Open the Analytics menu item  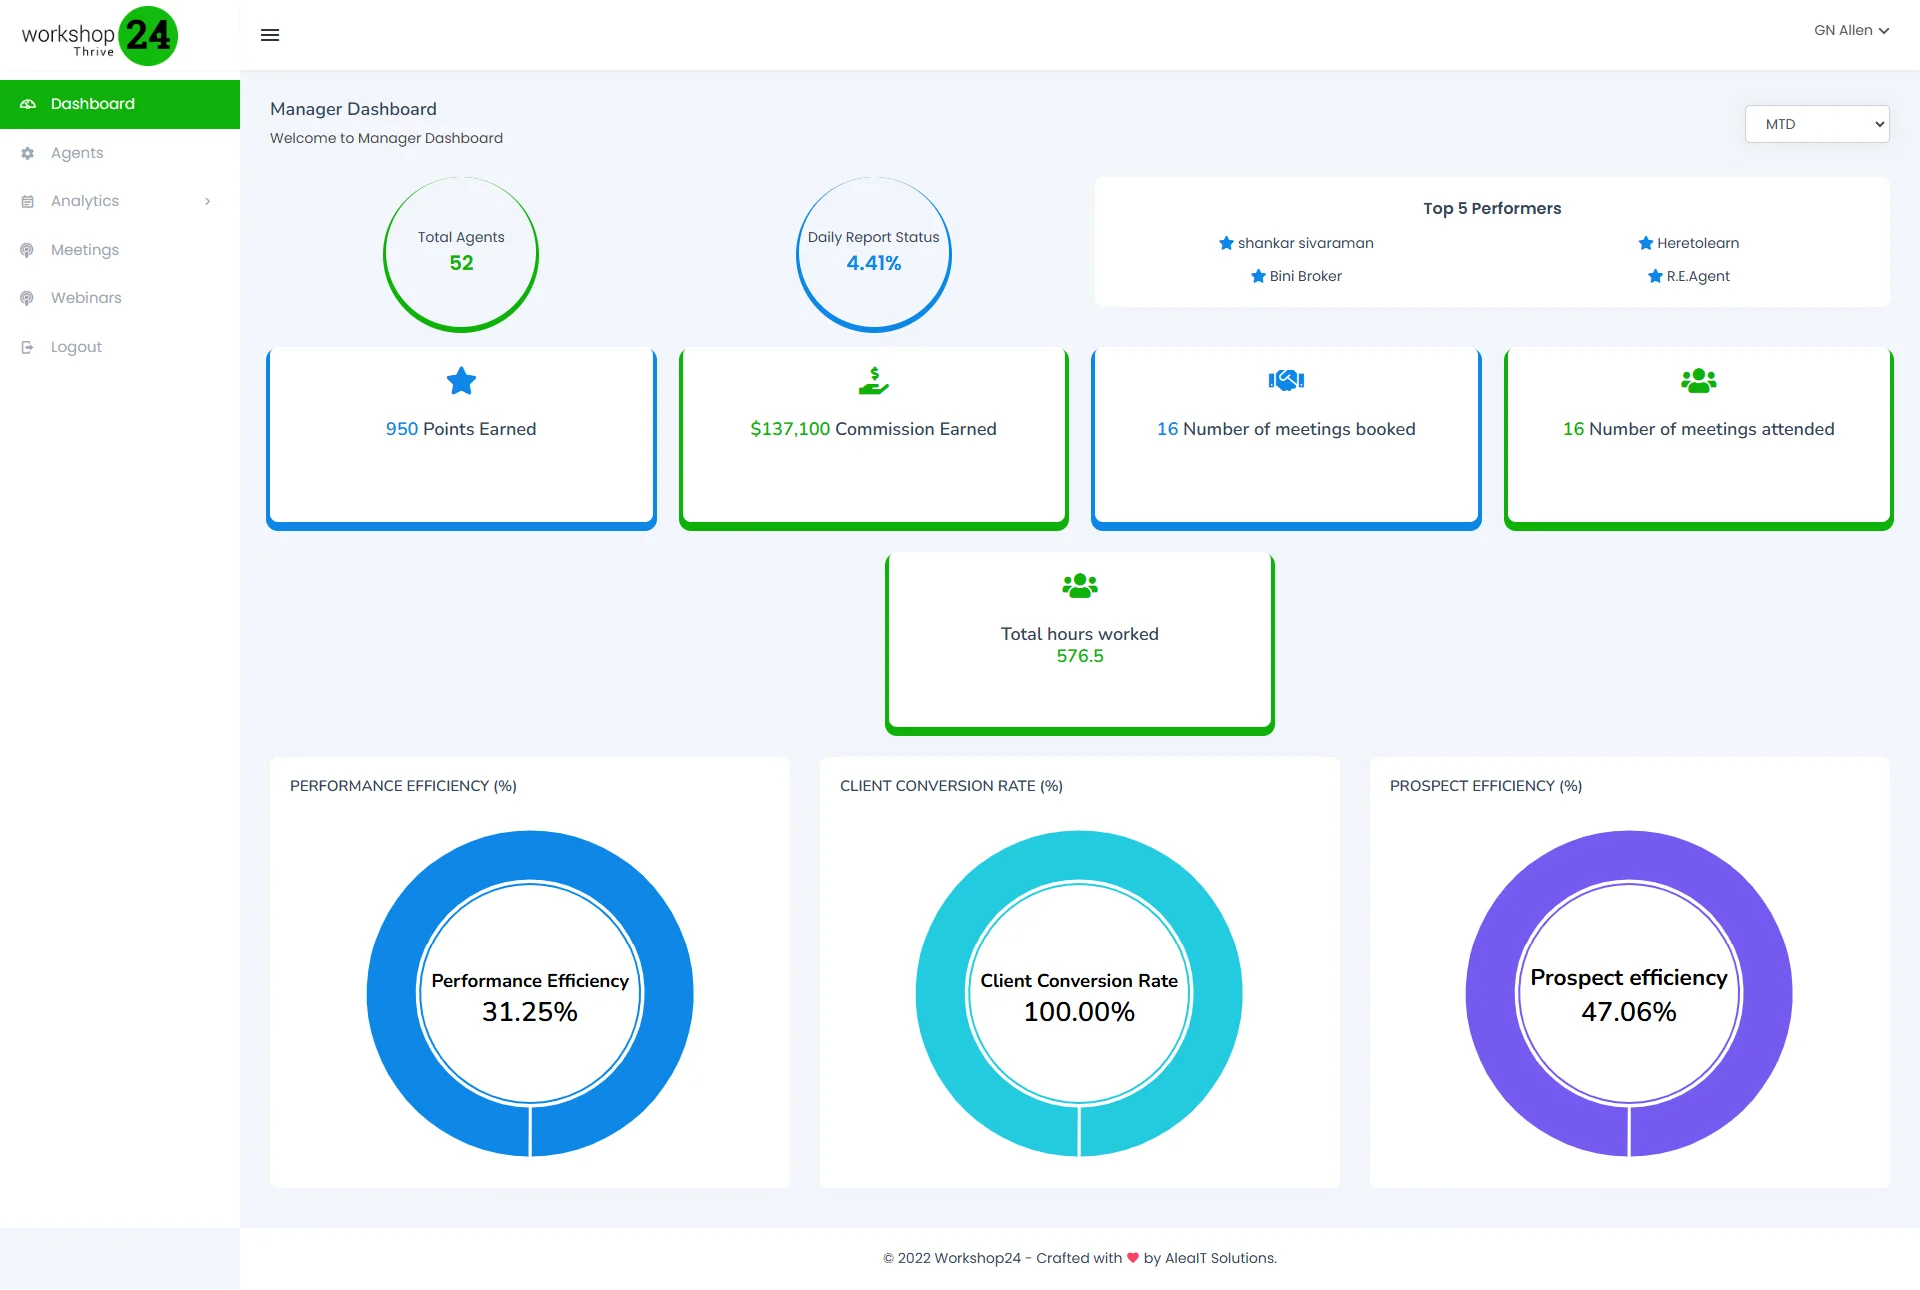(120, 201)
